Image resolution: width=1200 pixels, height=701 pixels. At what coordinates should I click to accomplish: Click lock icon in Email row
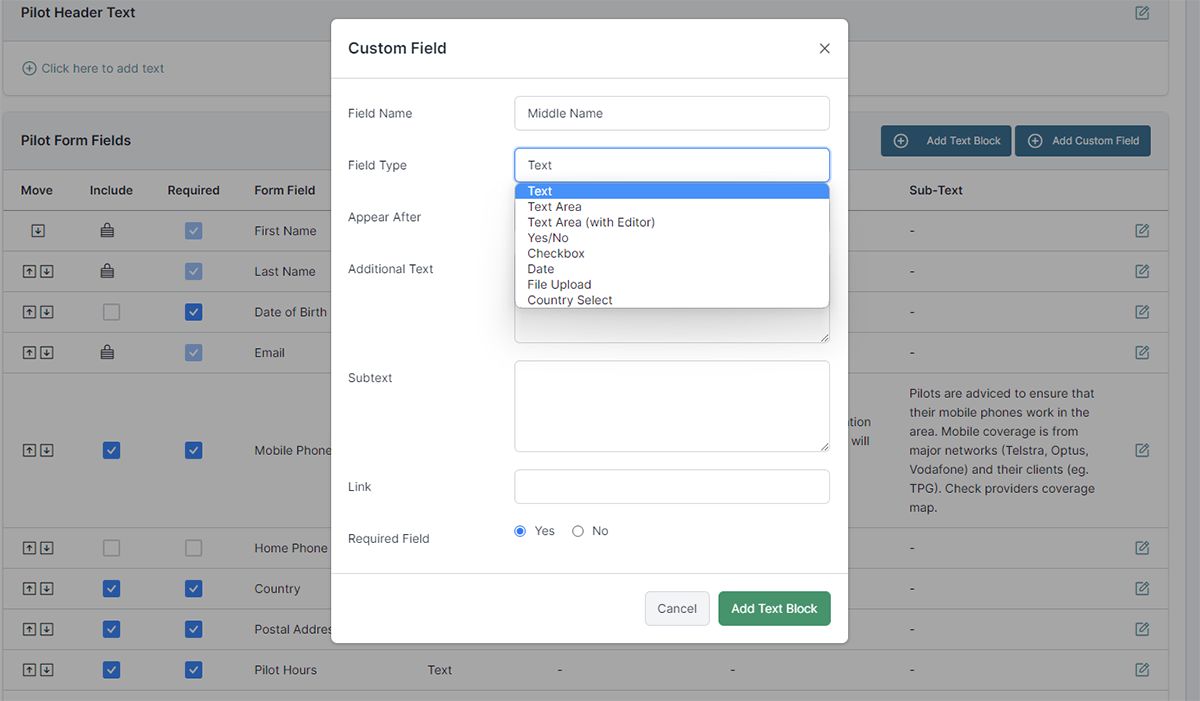coord(107,353)
